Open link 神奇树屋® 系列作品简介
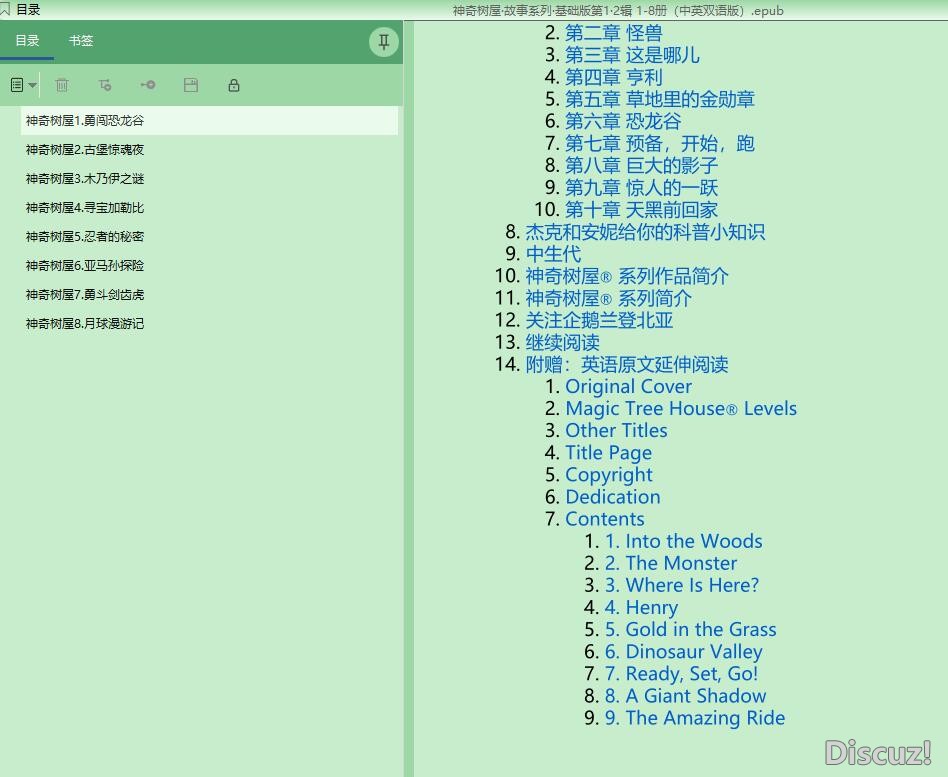The width and height of the screenshot is (948, 777). 627,276
